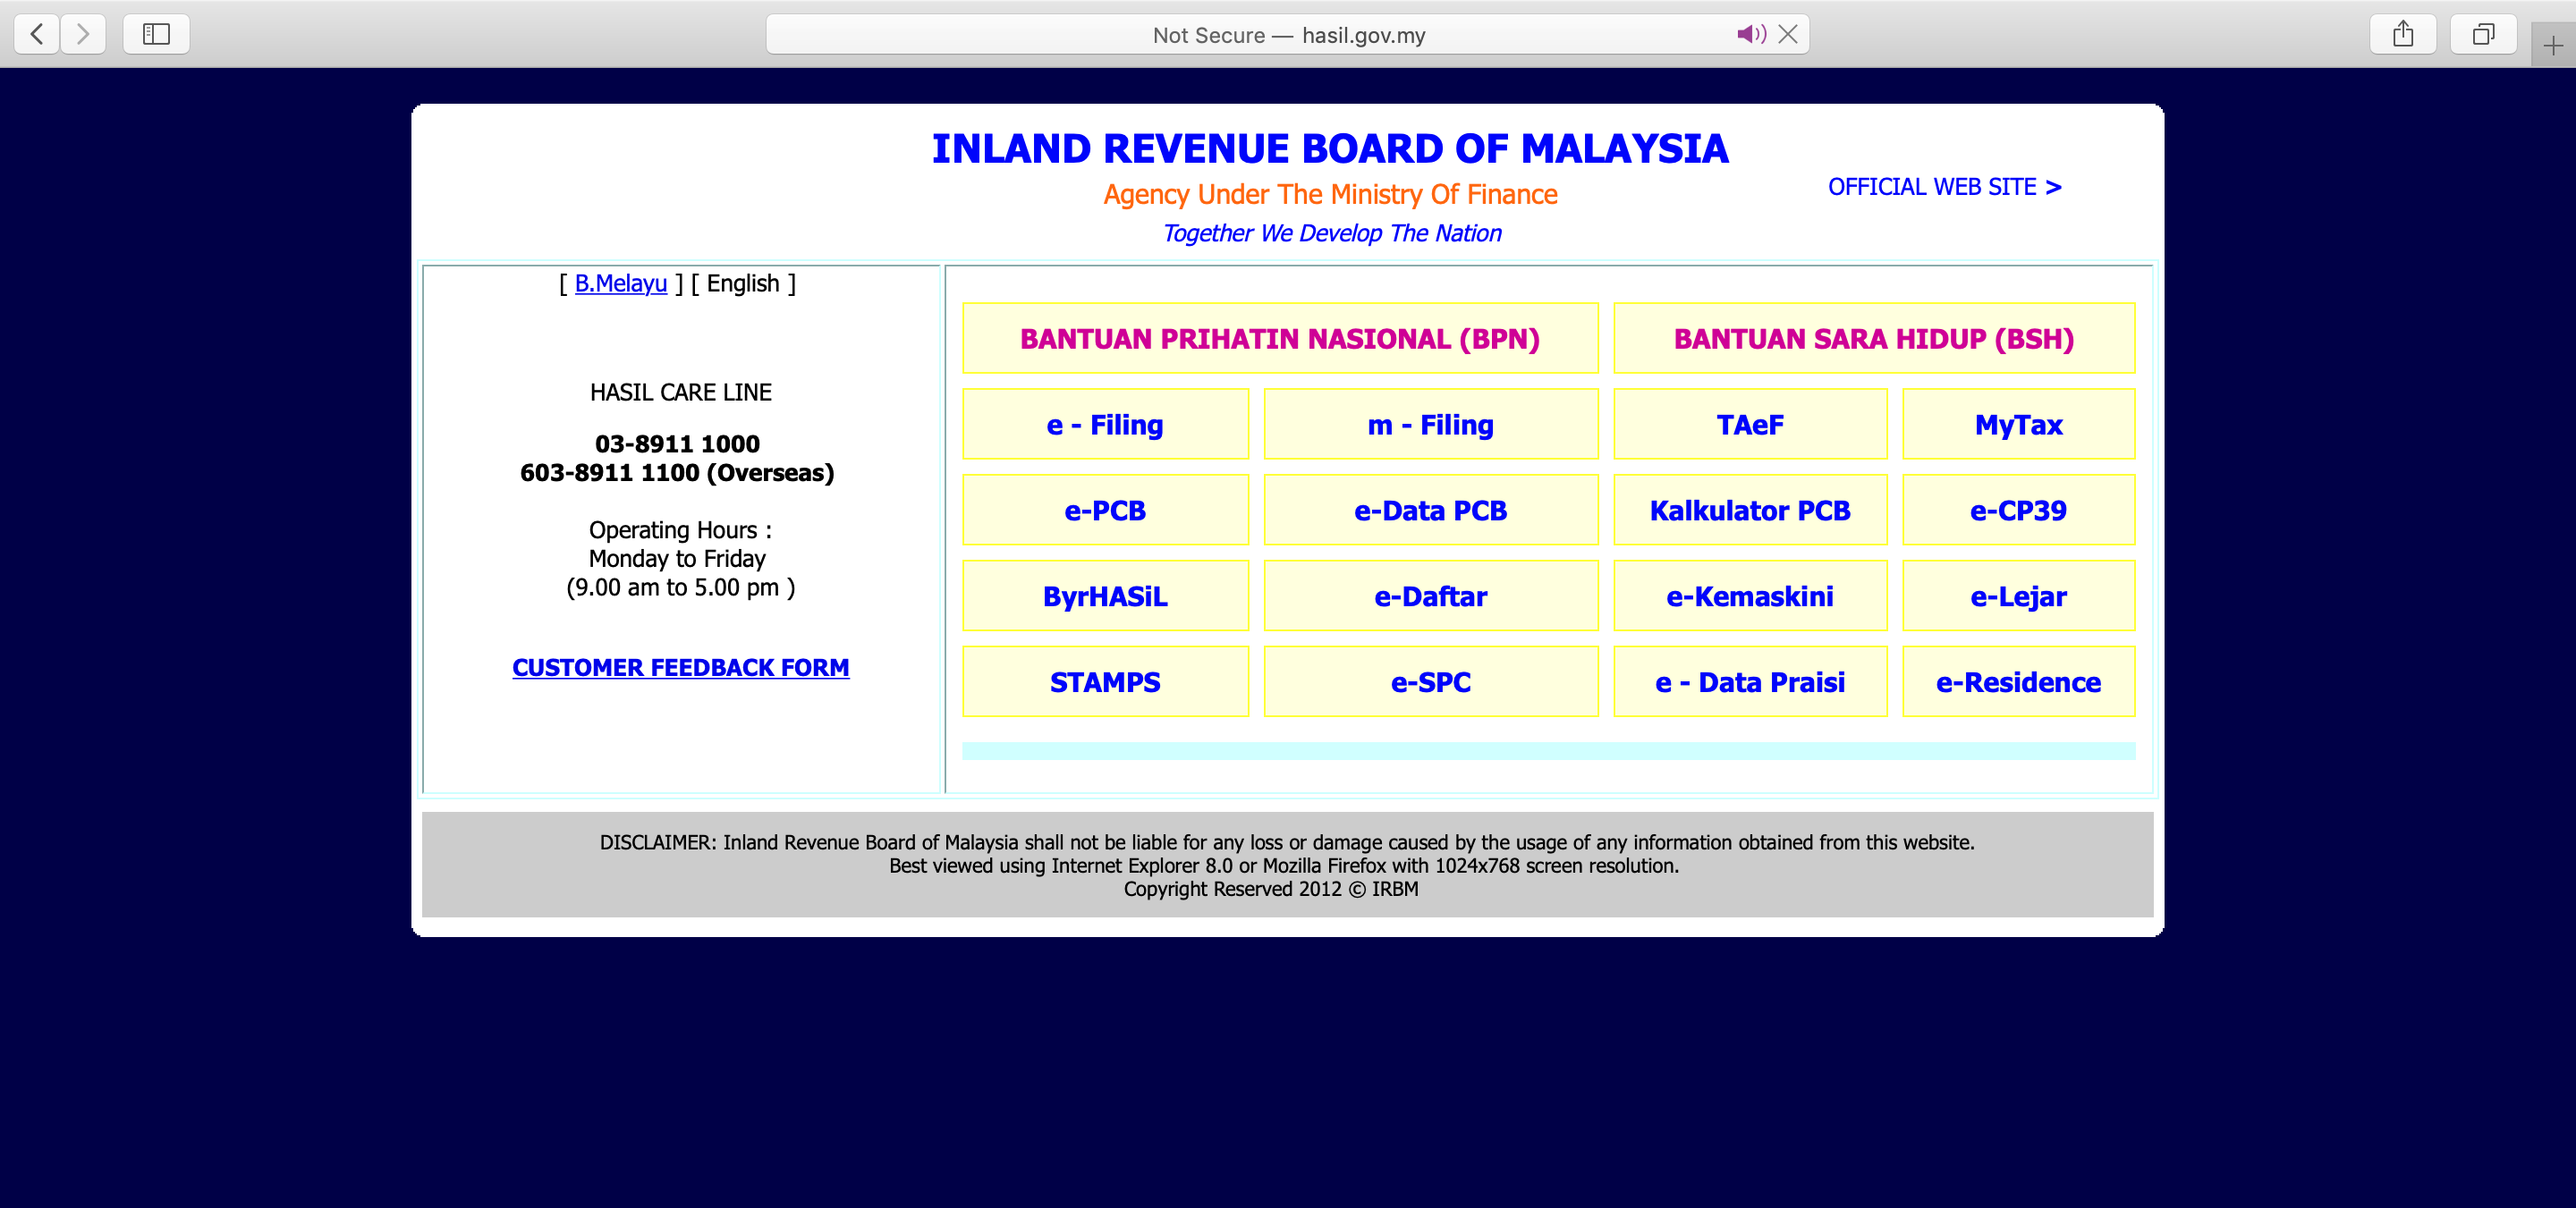Viewport: 2576px width, 1208px height.
Task: Open the Kalkulator PCB tool
Action: pyautogui.click(x=1750, y=510)
